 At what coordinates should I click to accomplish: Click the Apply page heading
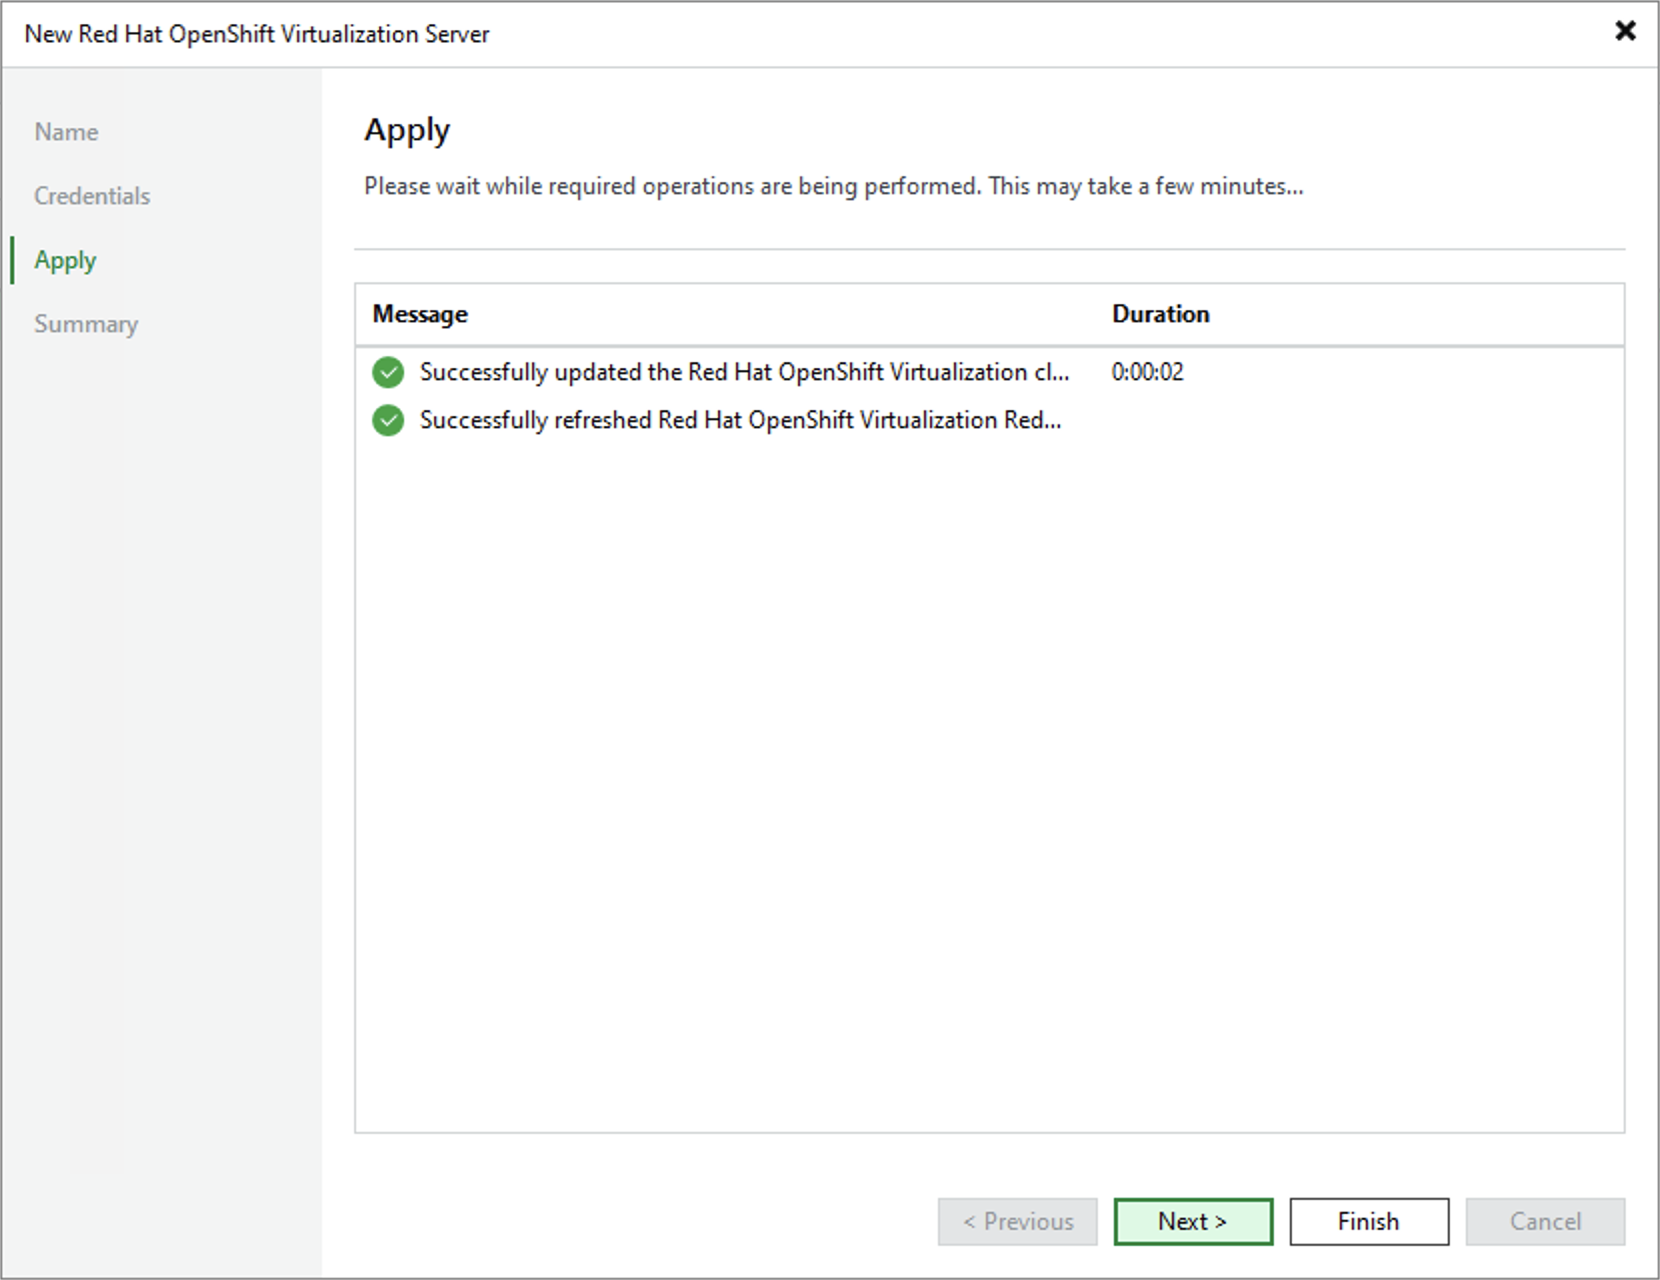[x=407, y=131]
